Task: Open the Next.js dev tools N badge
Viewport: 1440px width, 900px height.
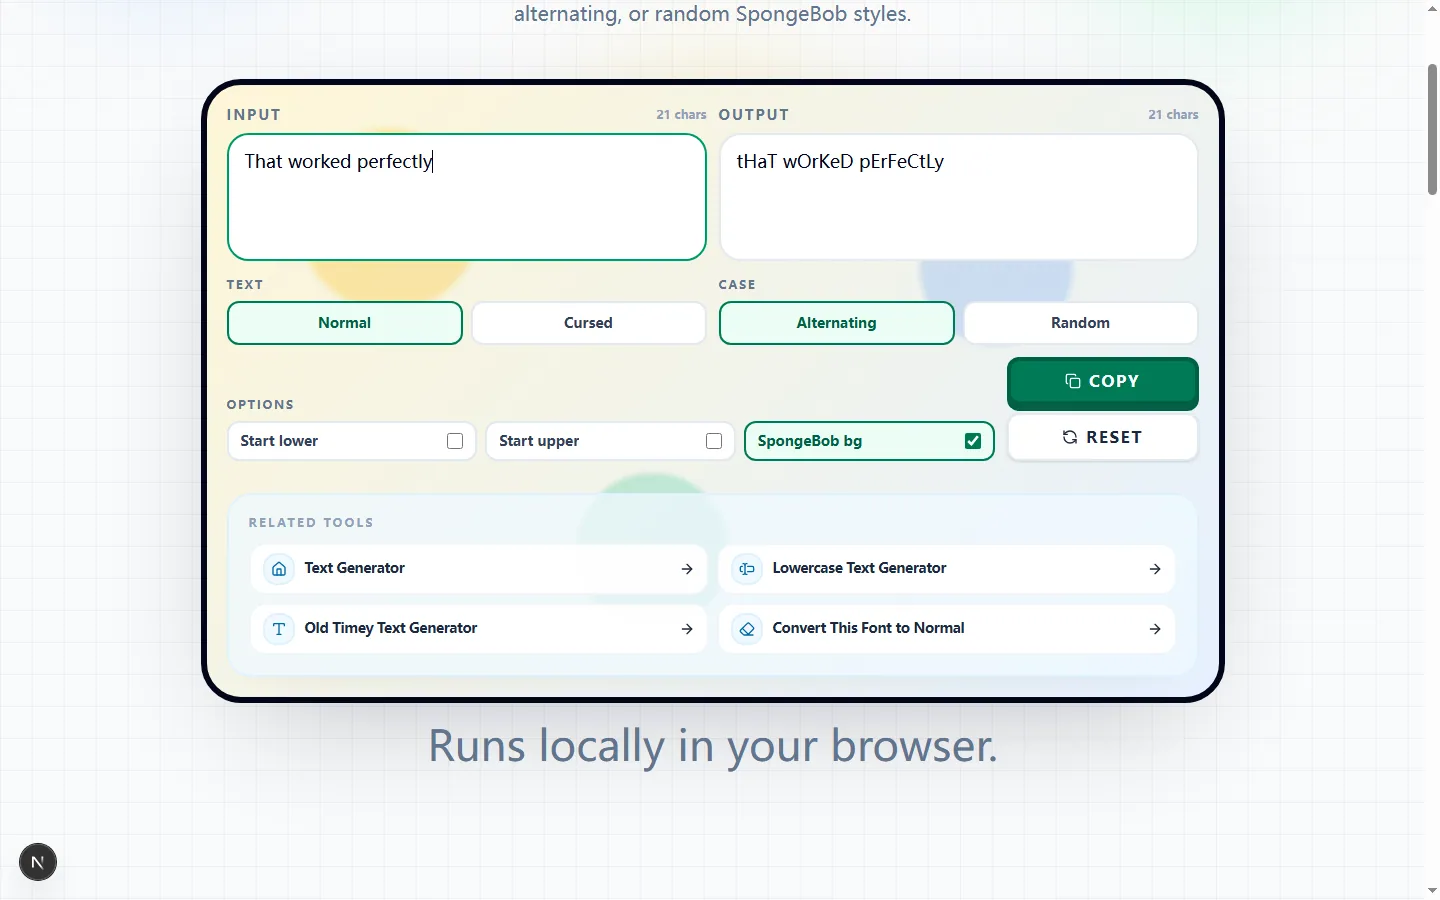Action: (38, 862)
